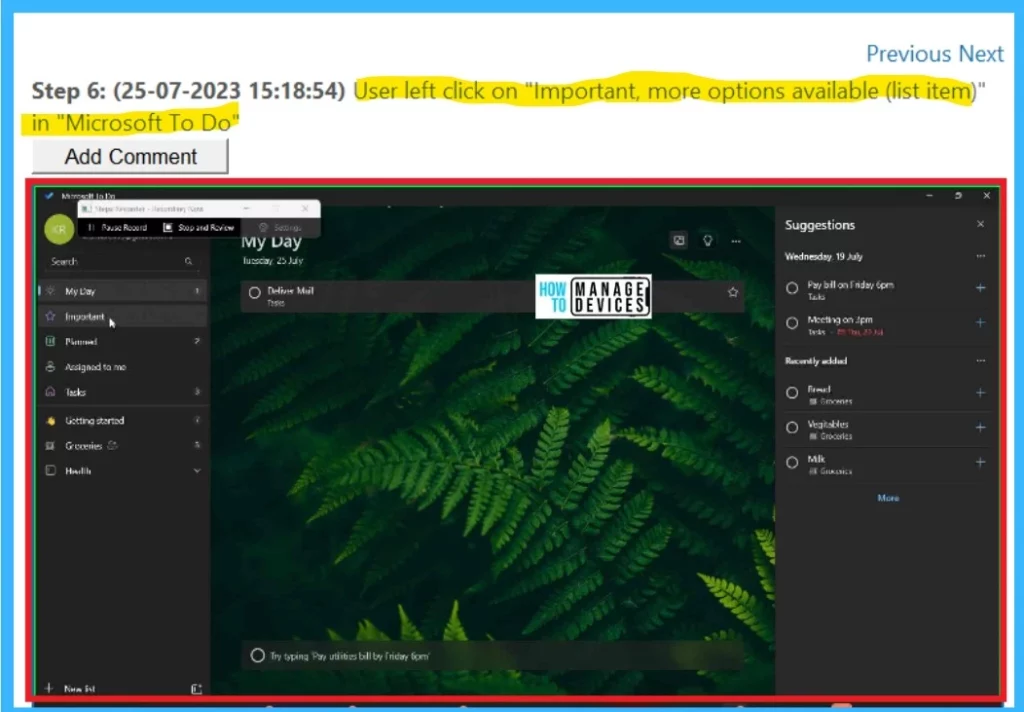The image size is (1024, 712).
Task: Select the Milk suggestion text
Action: tap(816, 459)
